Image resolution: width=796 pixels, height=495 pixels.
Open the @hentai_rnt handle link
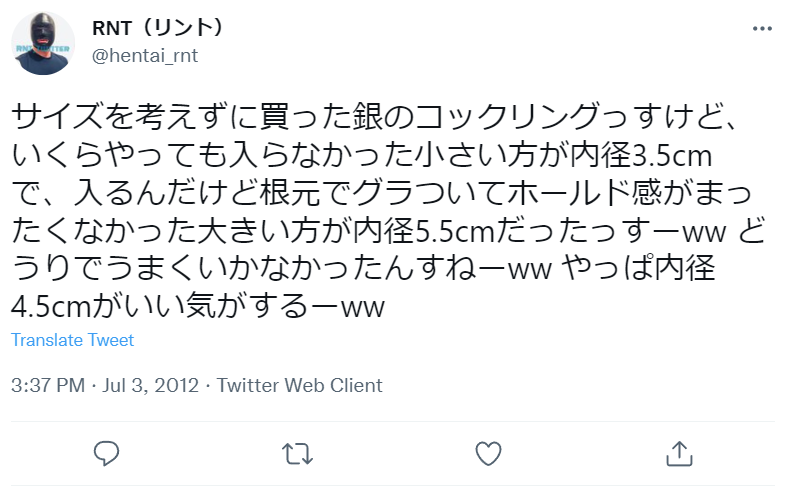pyautogui.click(x=145, y=55)
